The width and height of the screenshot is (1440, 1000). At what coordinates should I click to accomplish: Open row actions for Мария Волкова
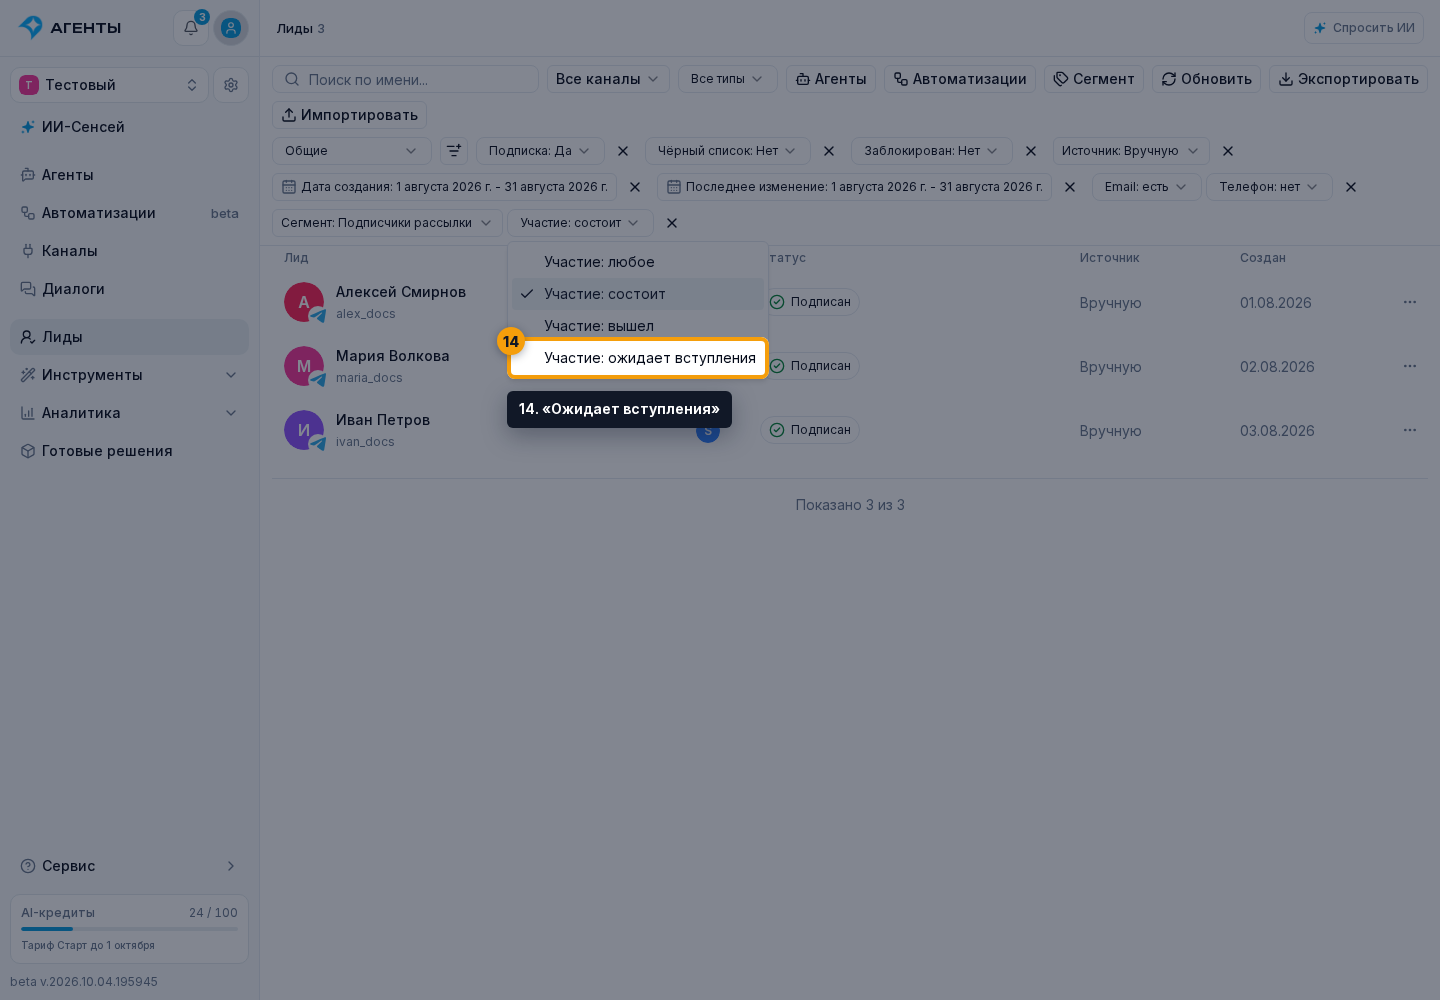pyautogui.click(x=1410, y=366)
